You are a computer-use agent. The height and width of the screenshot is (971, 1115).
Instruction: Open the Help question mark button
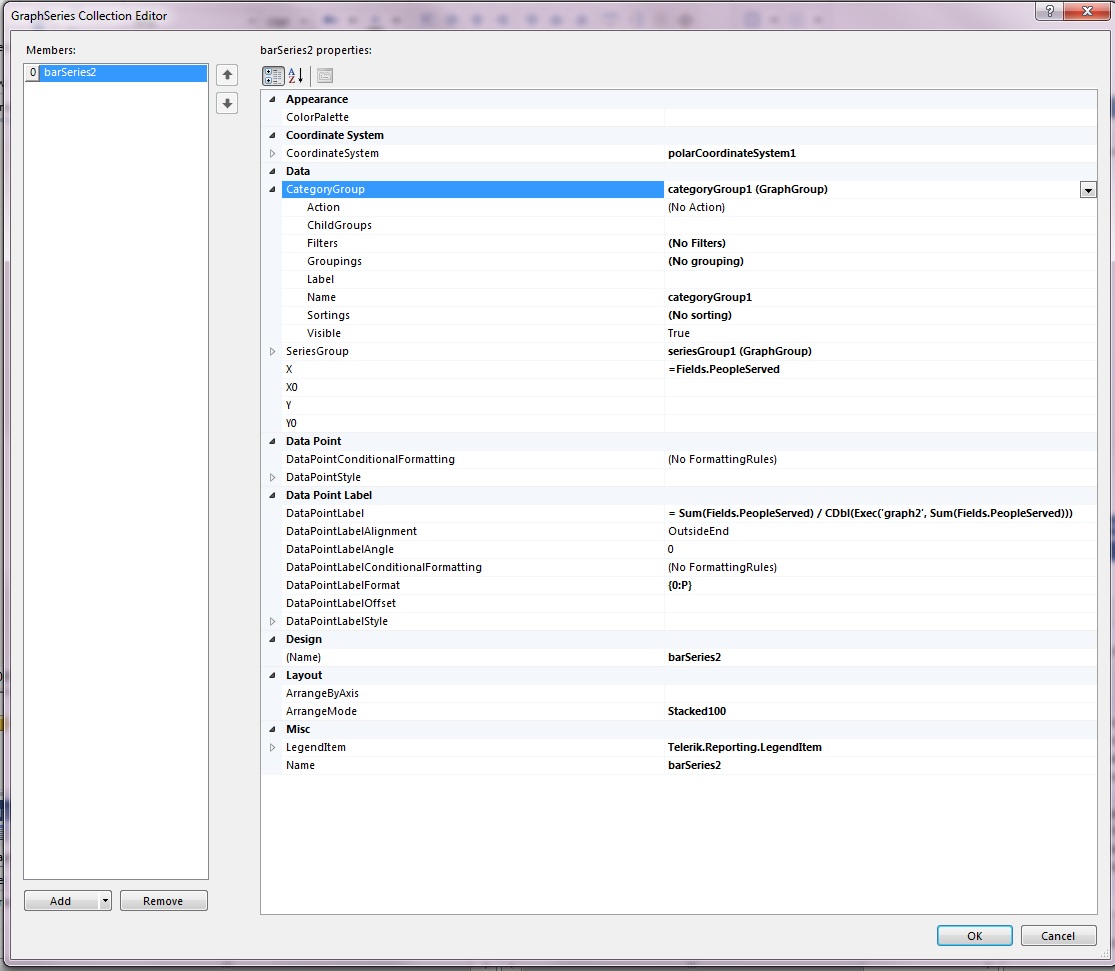click(x=1049, y=11)
